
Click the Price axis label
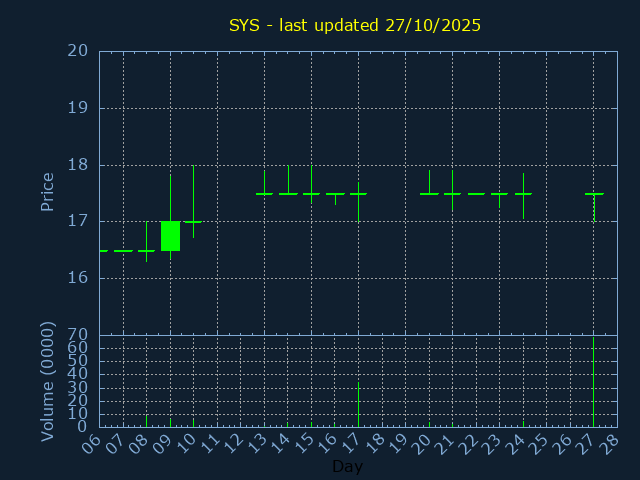point(47,191)
